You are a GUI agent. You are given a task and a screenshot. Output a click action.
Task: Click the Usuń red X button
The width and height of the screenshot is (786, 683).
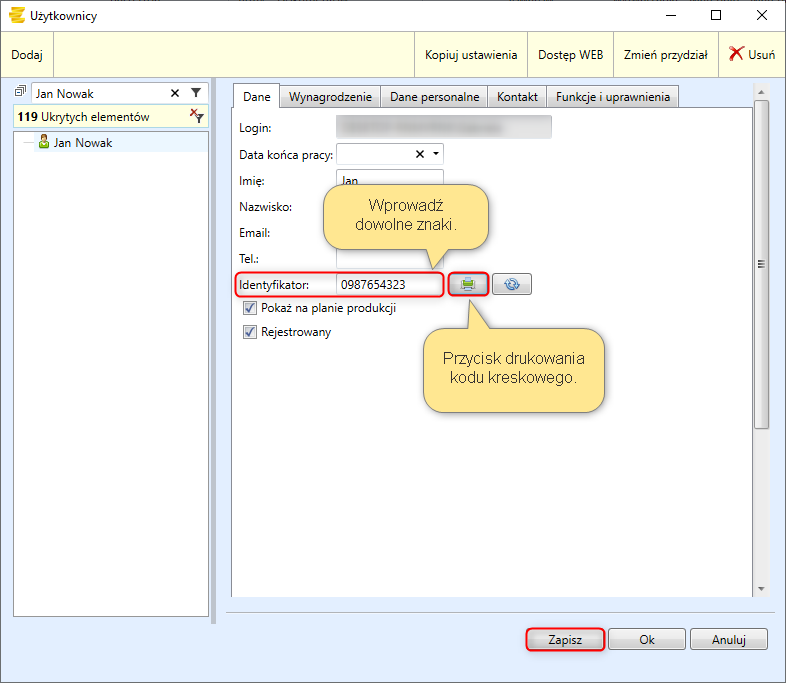pyautogui.click(x=751, y=55)
